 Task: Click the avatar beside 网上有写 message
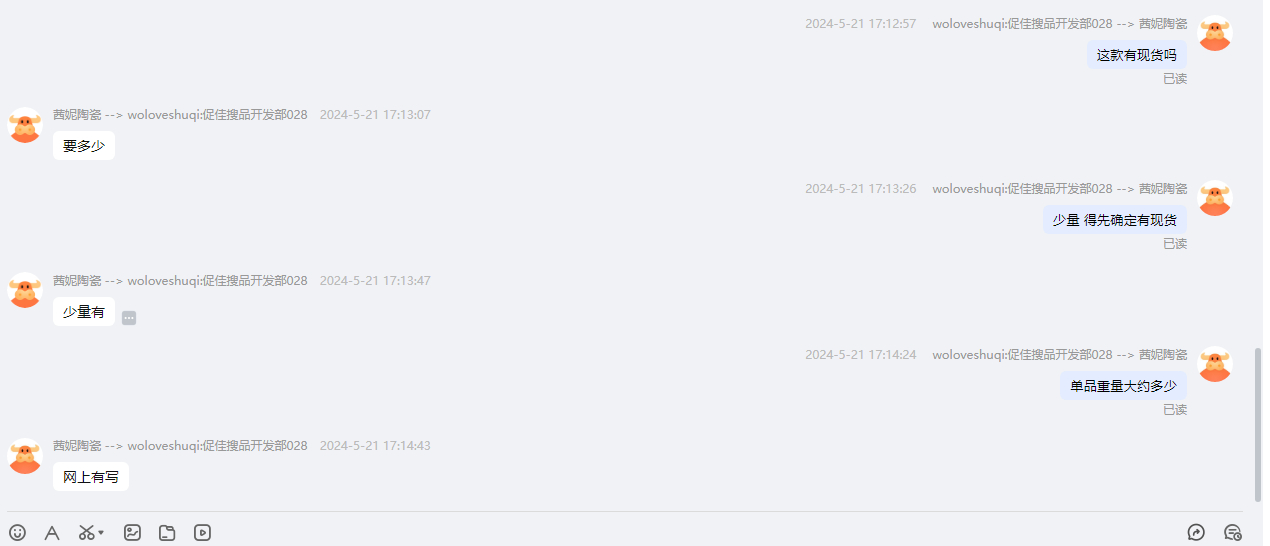tap(25, 456)
